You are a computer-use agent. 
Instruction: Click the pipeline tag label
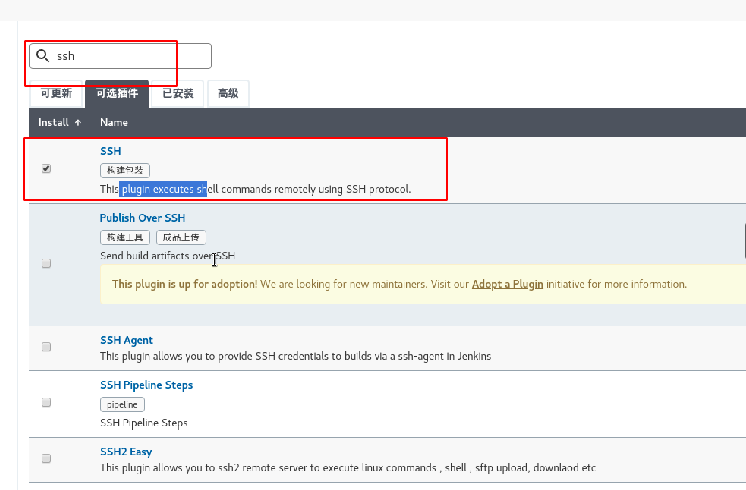coord(122,404)
